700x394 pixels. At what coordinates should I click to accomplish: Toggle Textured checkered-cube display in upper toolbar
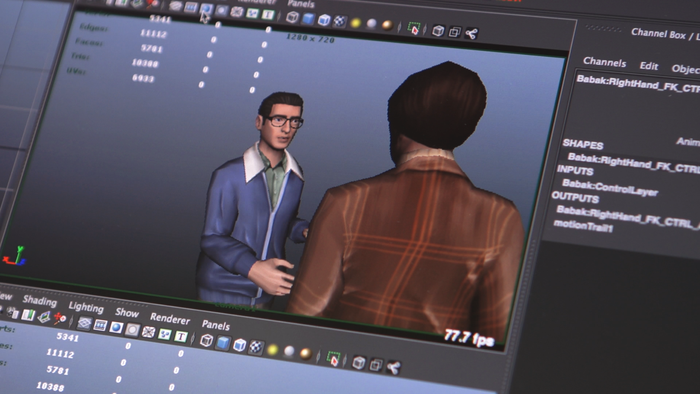point(340,21)
